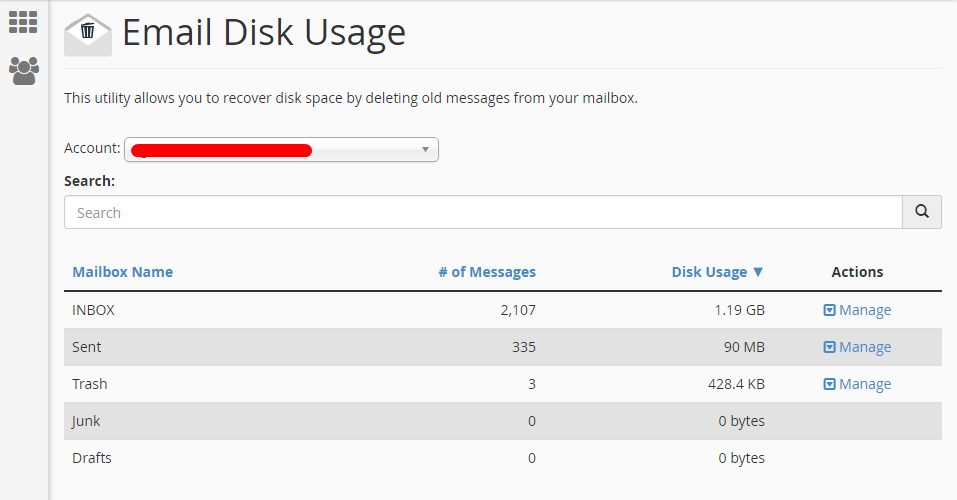Screen dimensions: 957x500
Task: Sort by Mailbox Name column header
Action: pyautogui.click(x=122, y=272)
